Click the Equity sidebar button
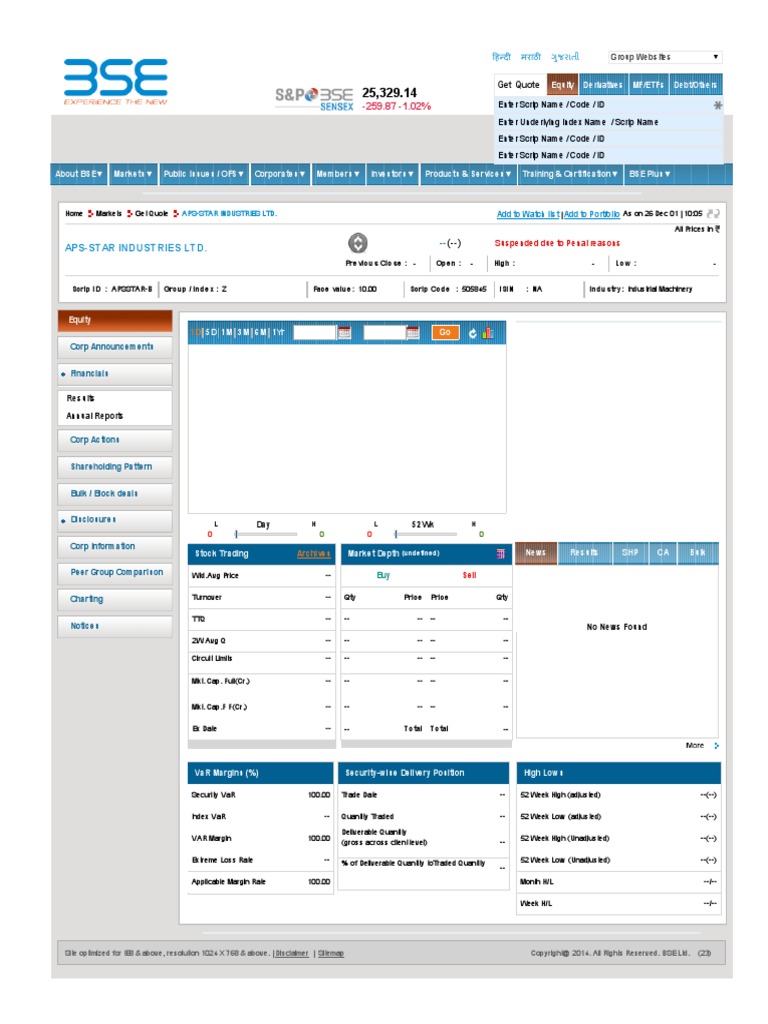The height and width of the screenshot is (1024, 768). pos(115,321)
